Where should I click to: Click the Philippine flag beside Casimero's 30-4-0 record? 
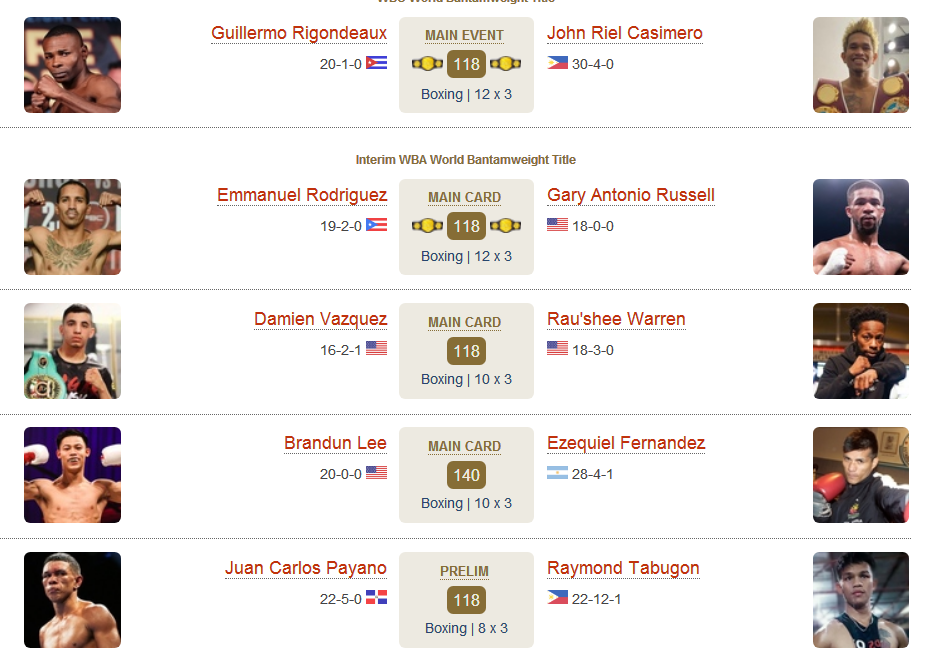[558, 63]
